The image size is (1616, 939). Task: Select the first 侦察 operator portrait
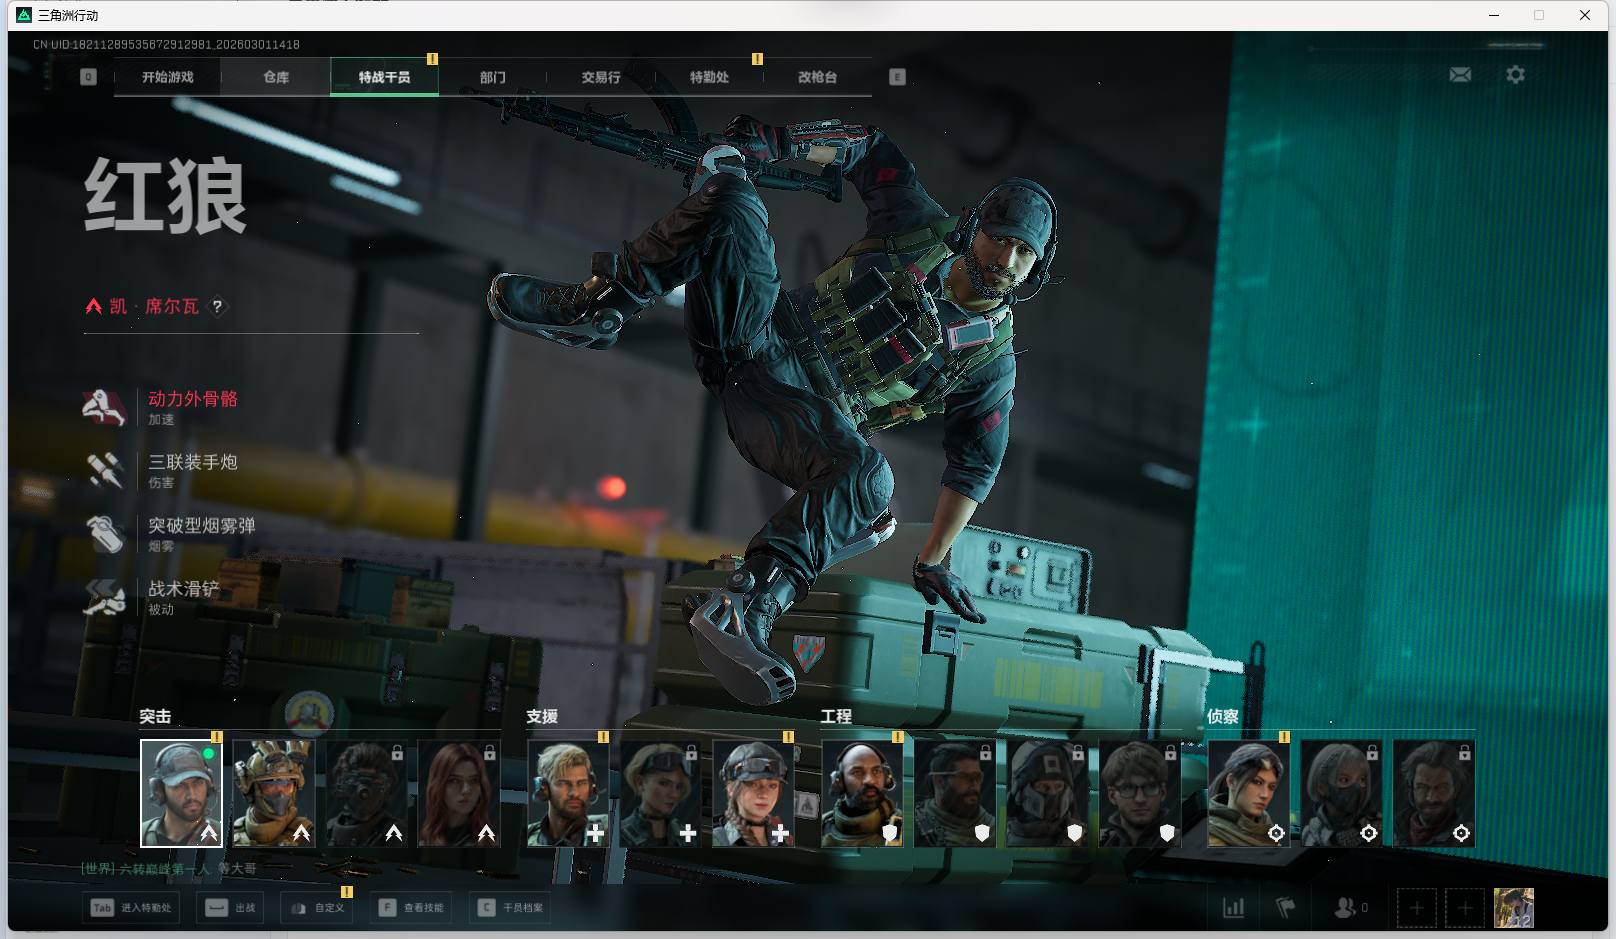pos(1247,793)
